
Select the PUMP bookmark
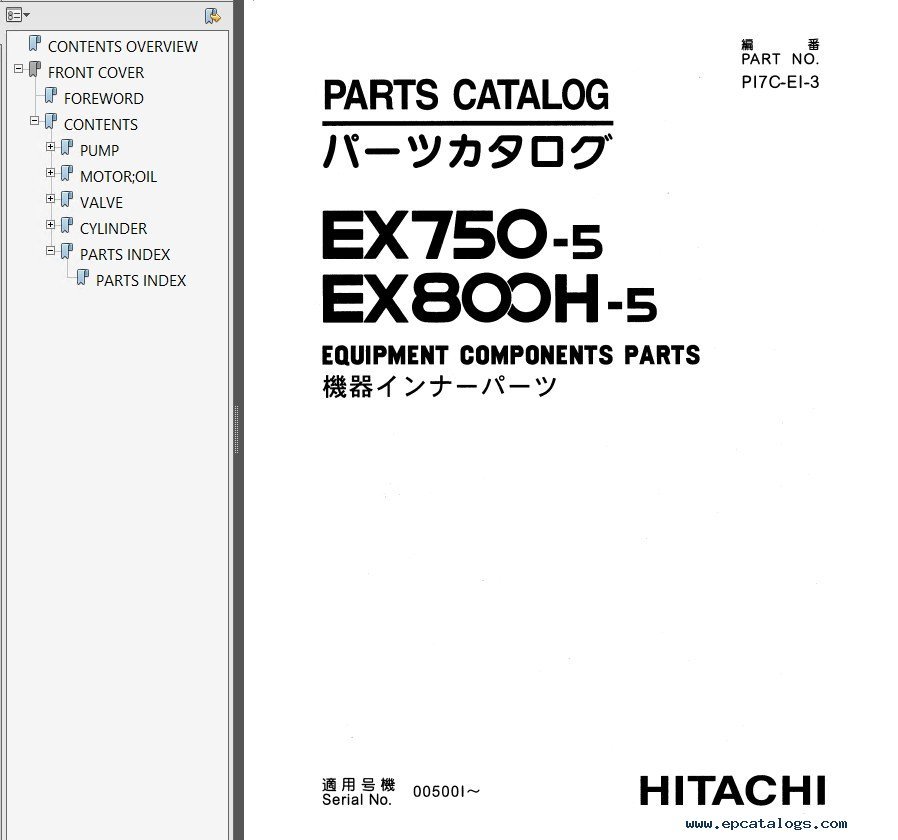[x=99, y=150]
